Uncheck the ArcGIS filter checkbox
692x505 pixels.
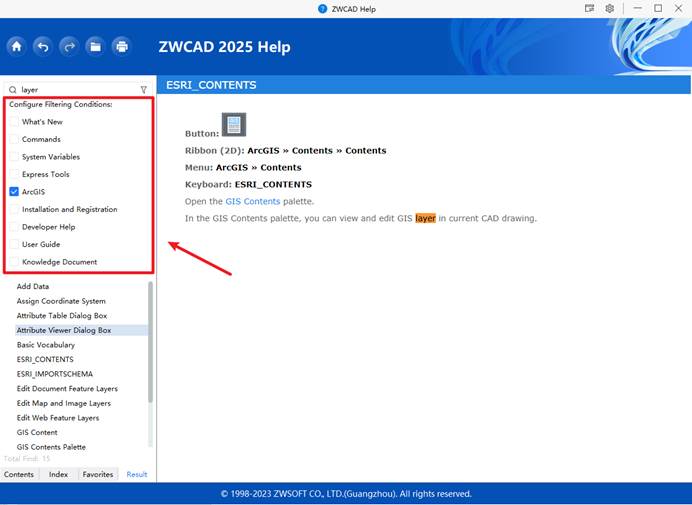coord(14,192)
